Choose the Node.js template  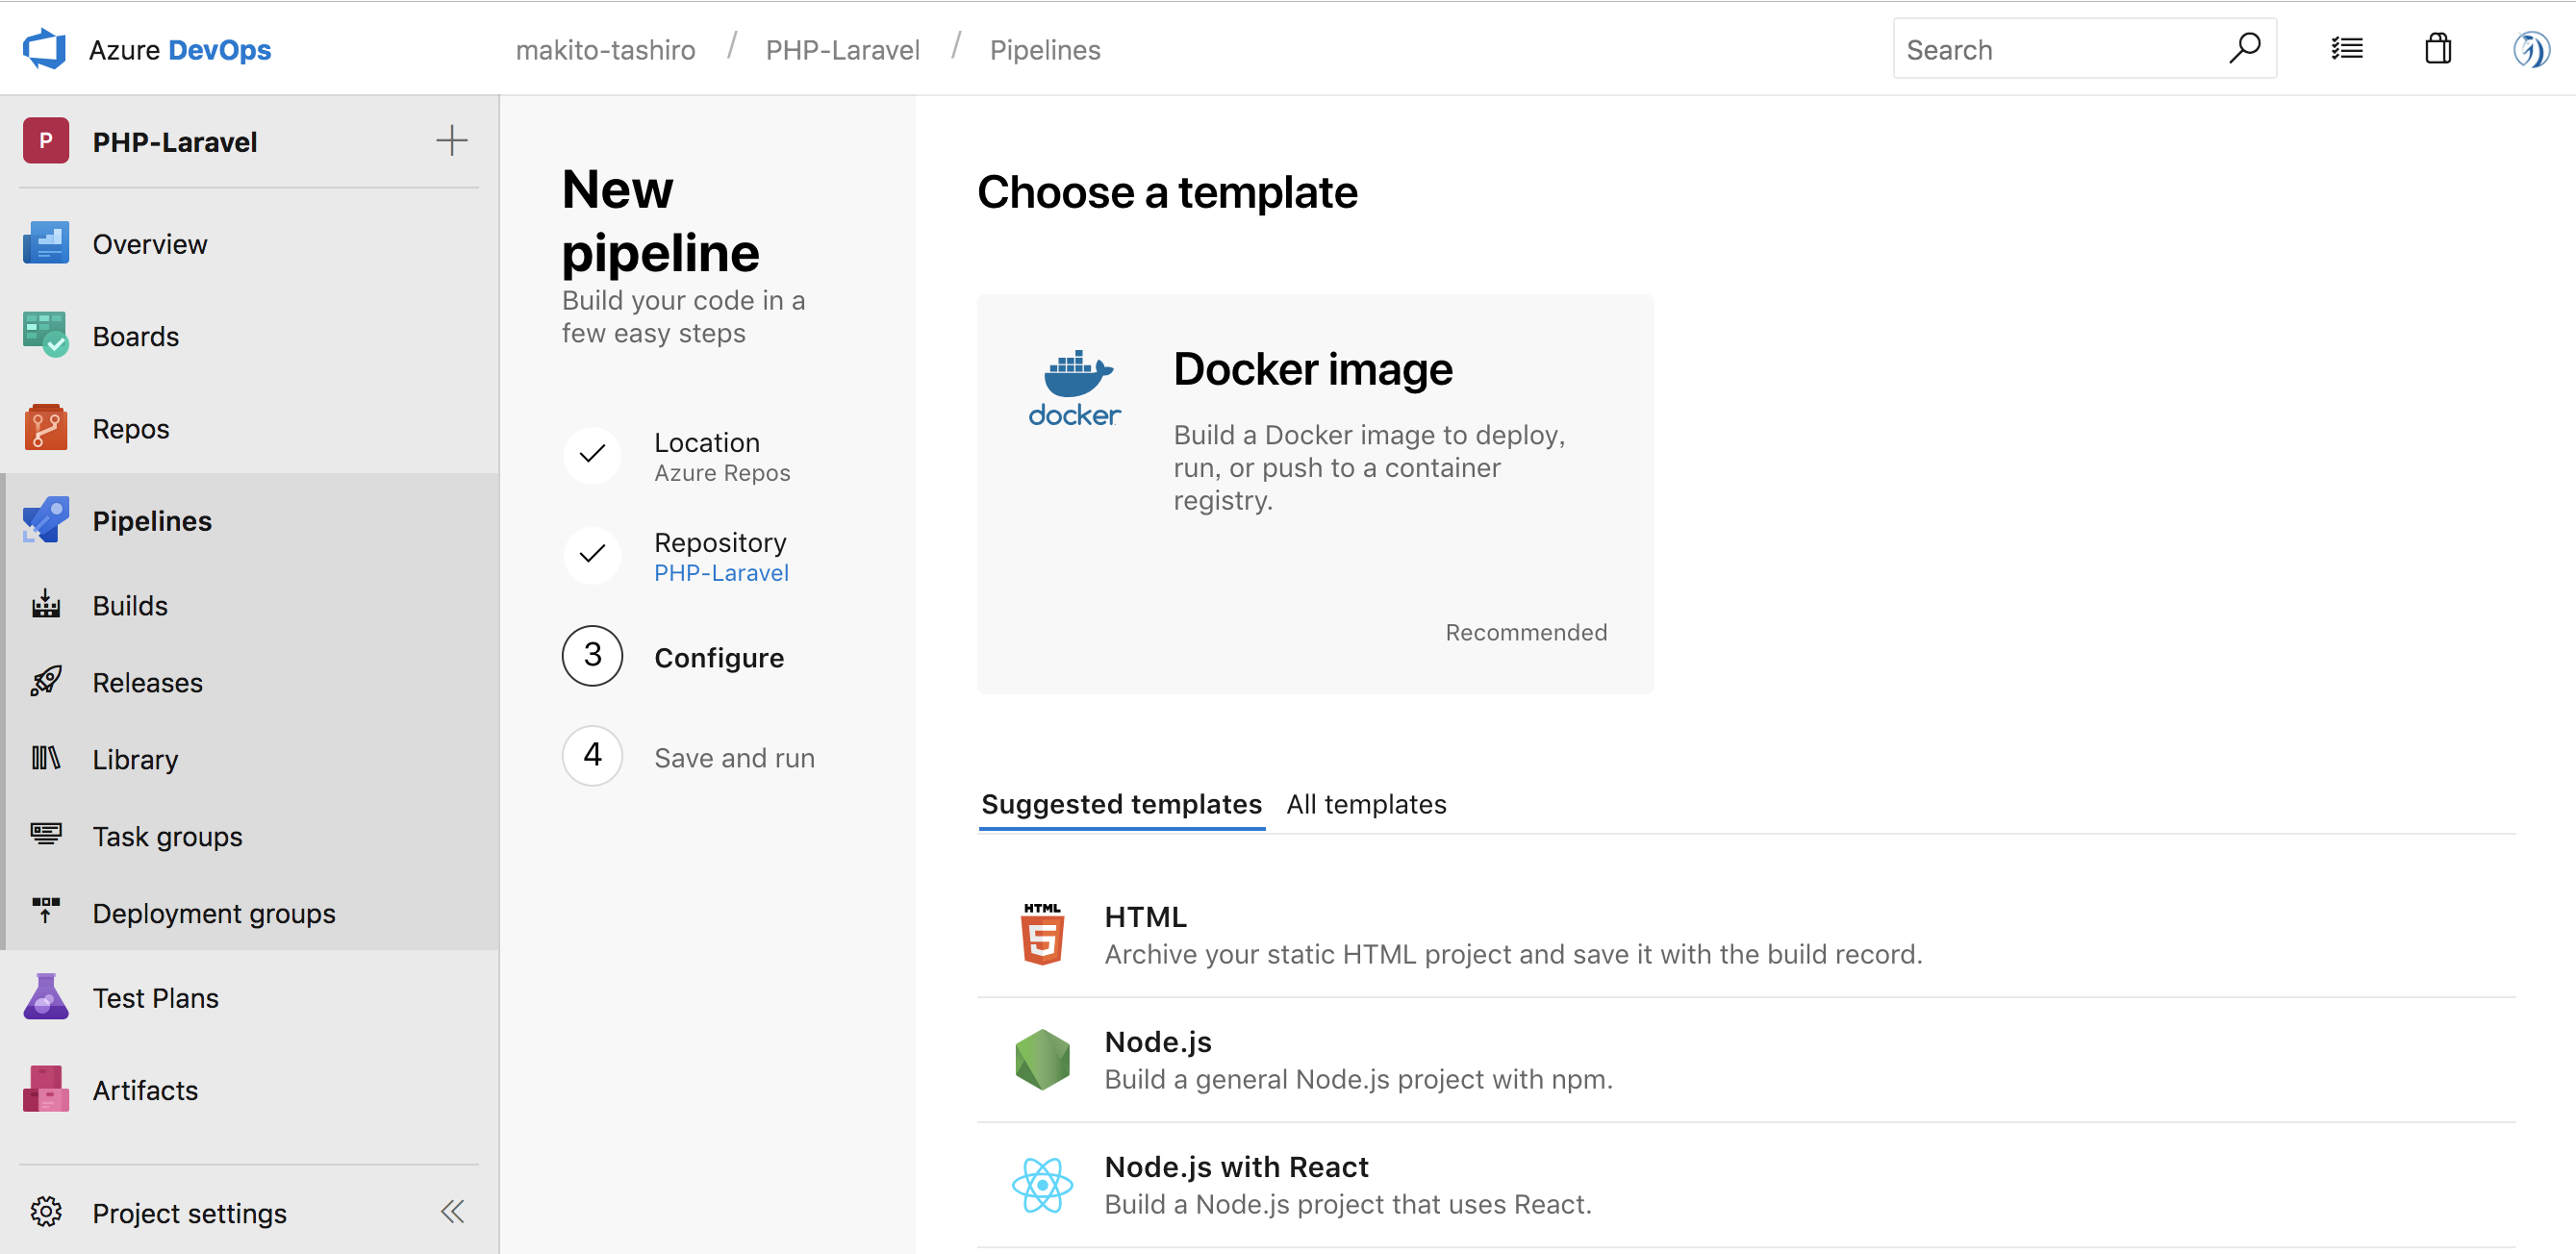[1746, 1059]
